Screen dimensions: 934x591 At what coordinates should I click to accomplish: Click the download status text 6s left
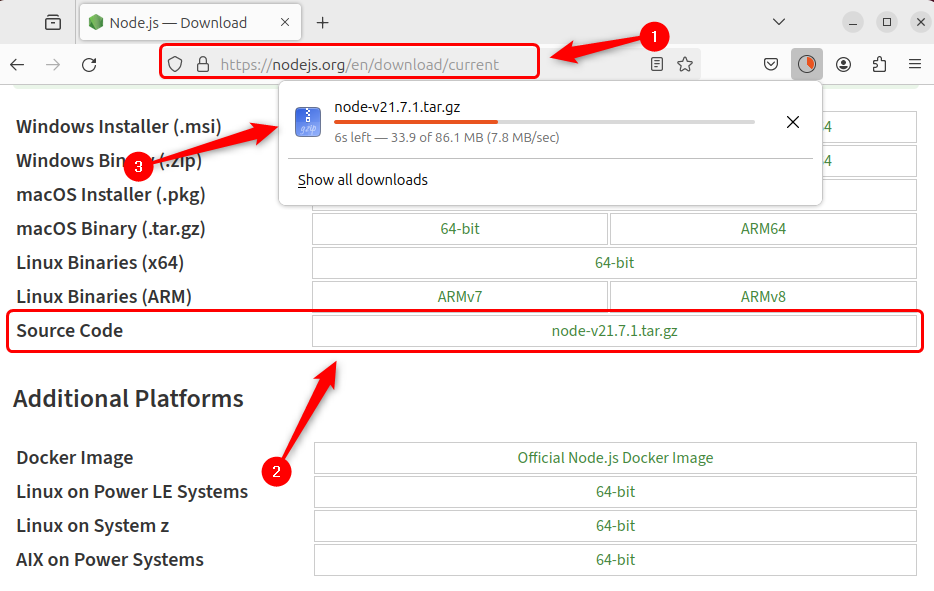447,138
